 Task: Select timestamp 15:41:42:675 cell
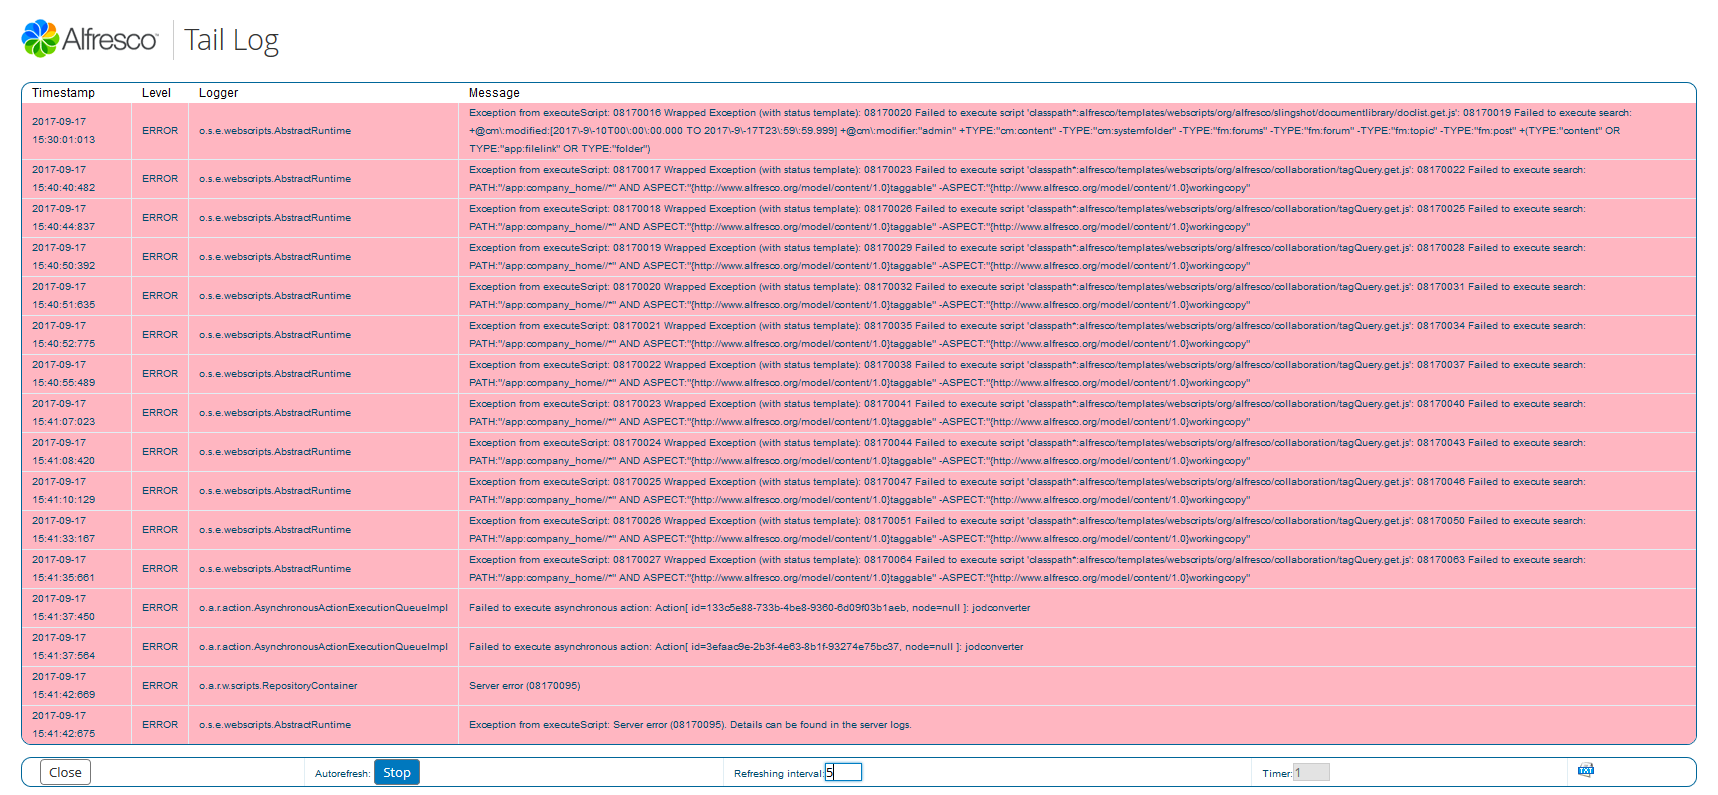pyautogui.click(x=77, y=725)
